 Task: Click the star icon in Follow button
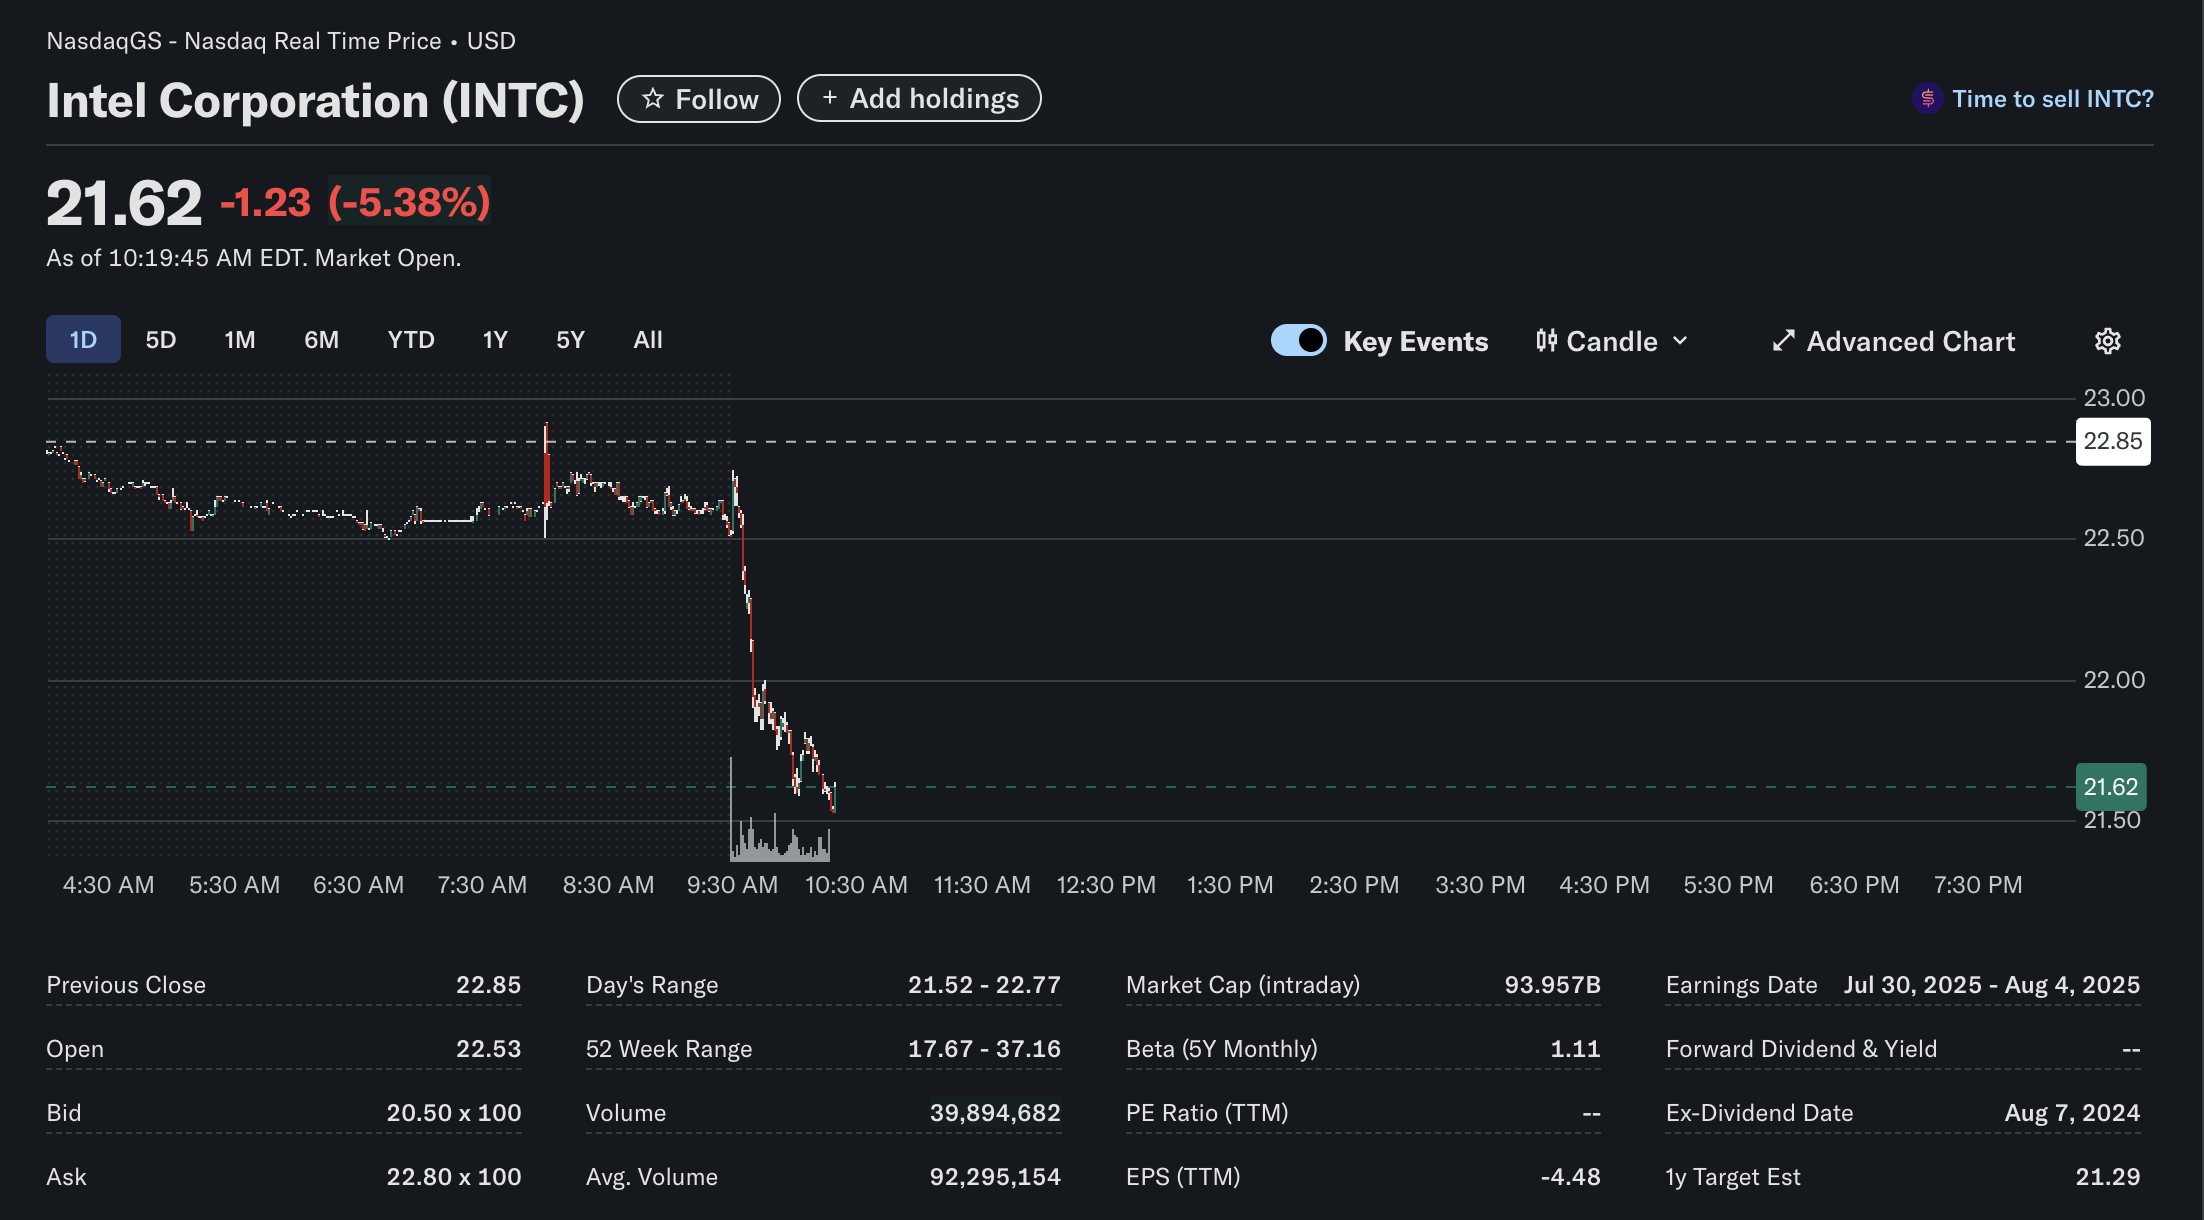tap(653, 99)
